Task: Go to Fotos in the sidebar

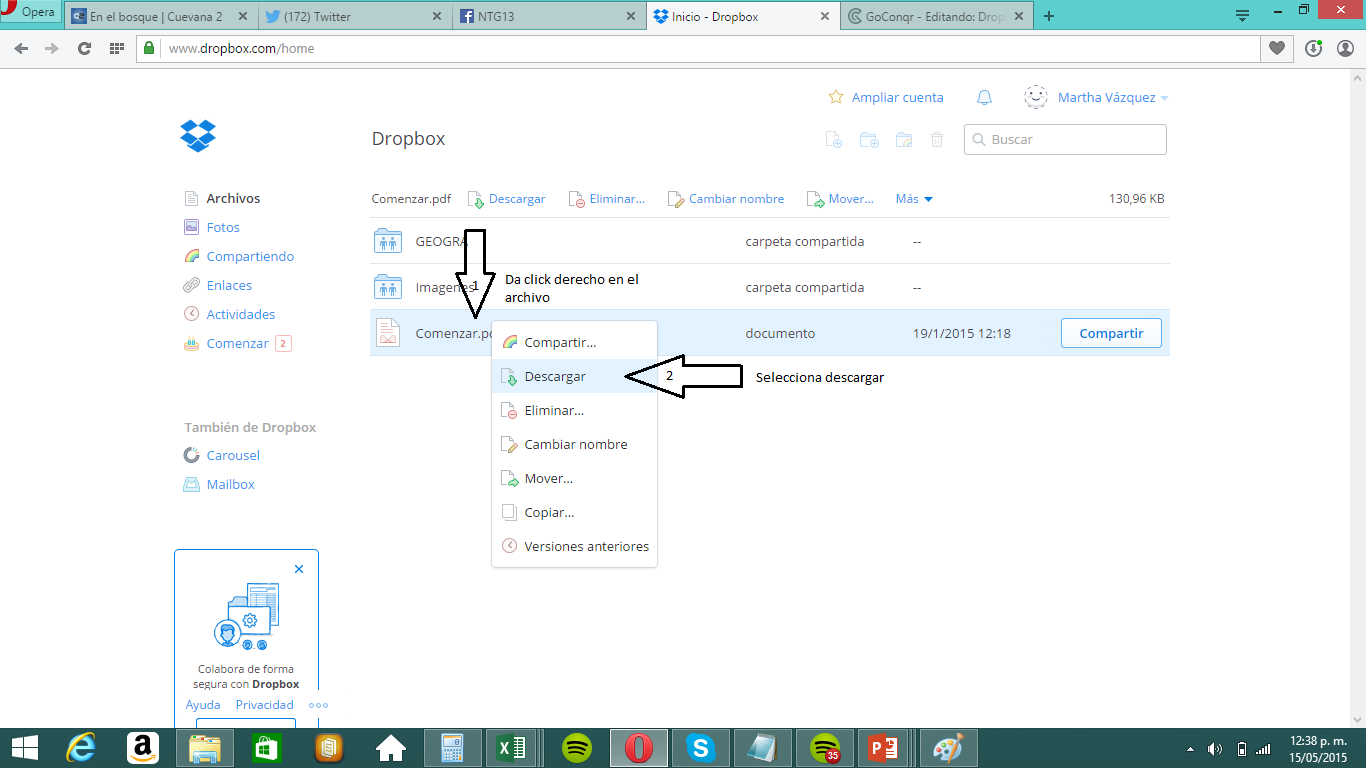Action: click(x=223, y=227)
